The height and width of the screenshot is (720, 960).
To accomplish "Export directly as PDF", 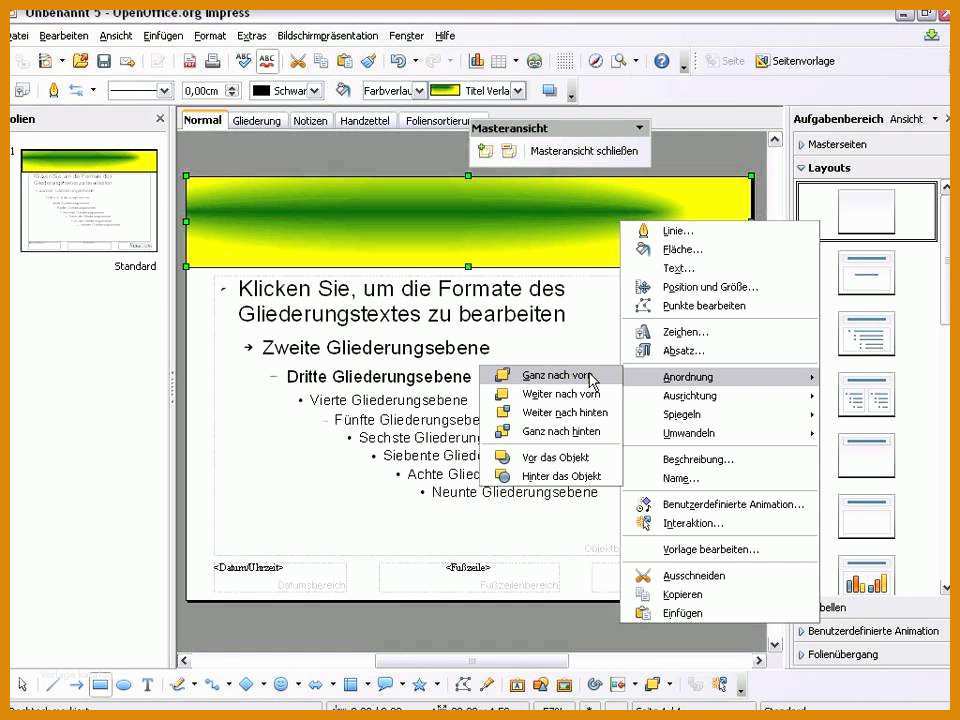I will [x=190, y=61].
